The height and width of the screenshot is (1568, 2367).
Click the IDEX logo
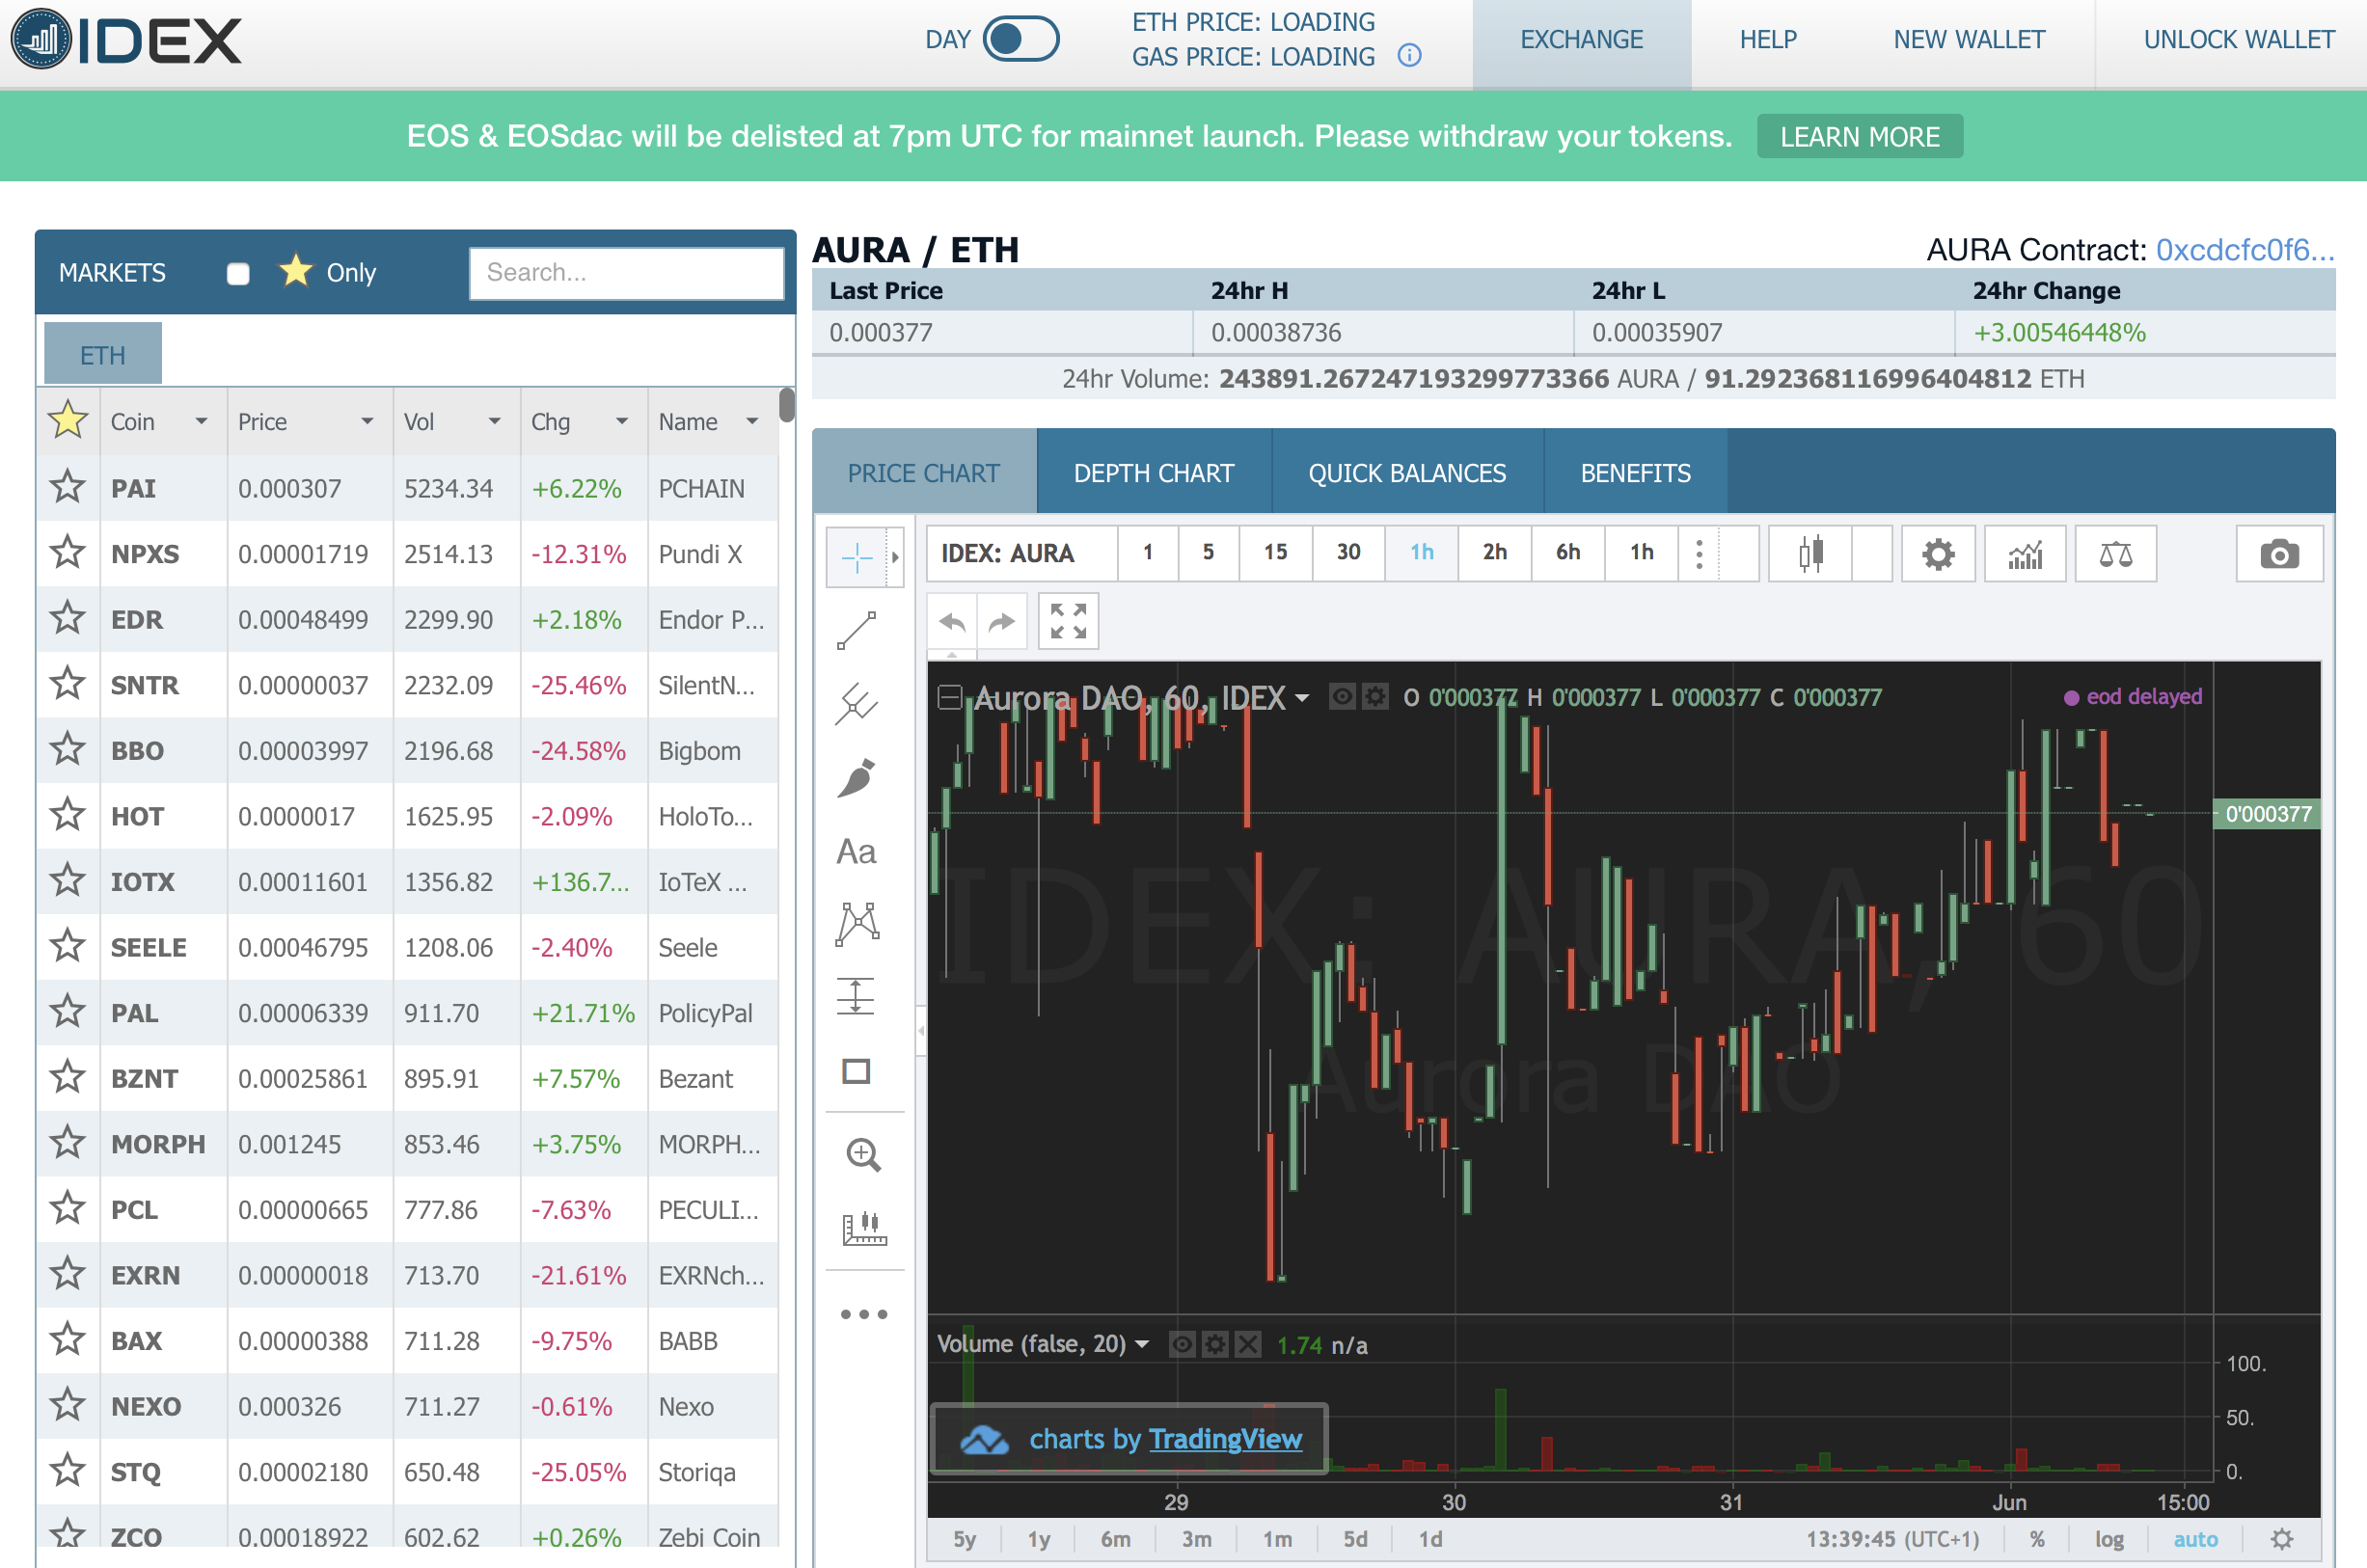click(126, 40)
